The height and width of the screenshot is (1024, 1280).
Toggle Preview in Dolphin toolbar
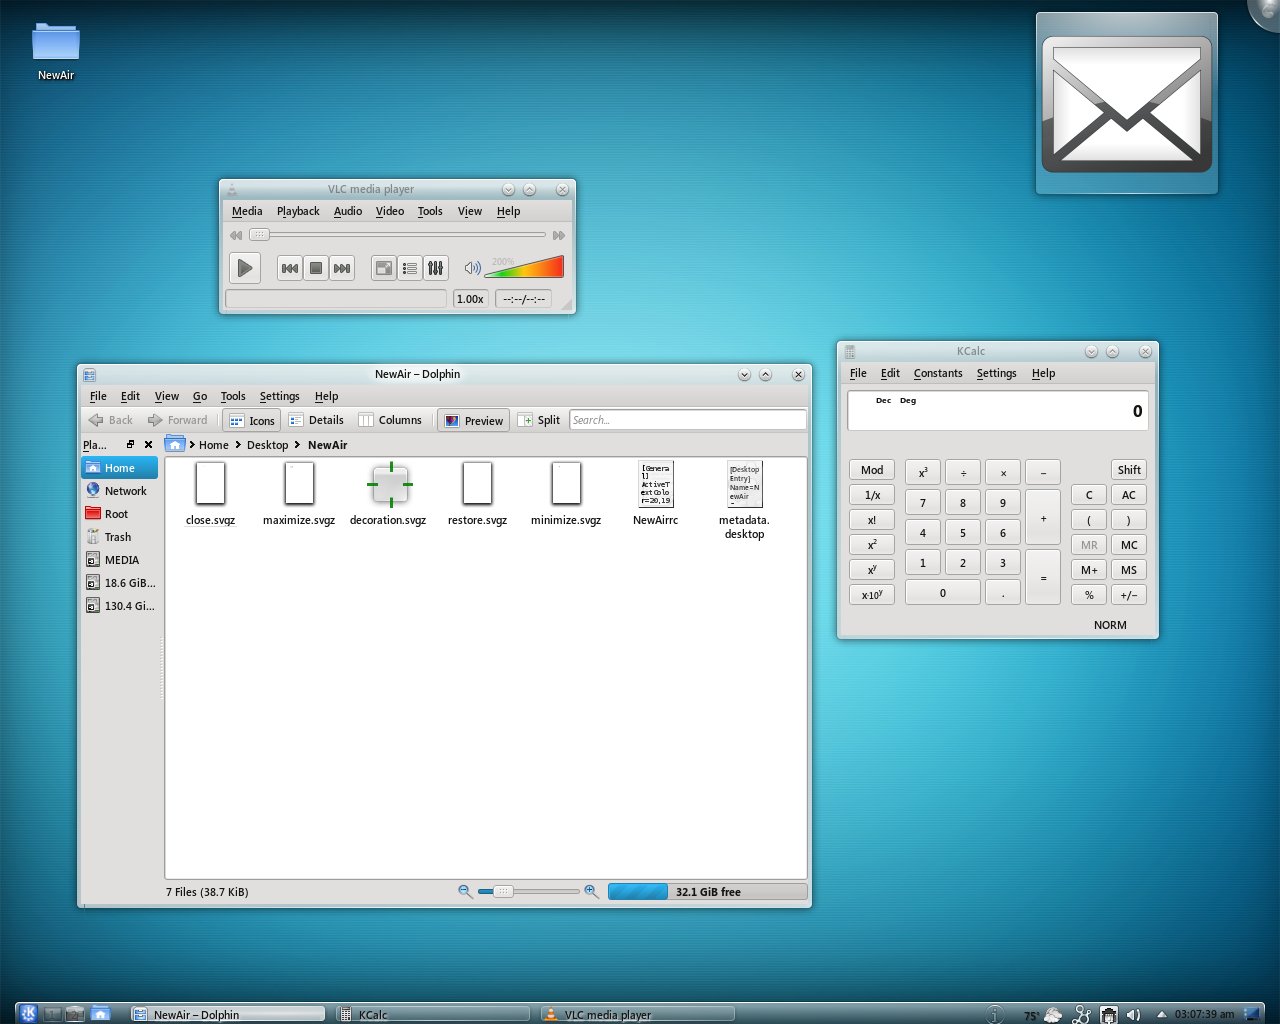pyautogui.click(x=473, y=420)
